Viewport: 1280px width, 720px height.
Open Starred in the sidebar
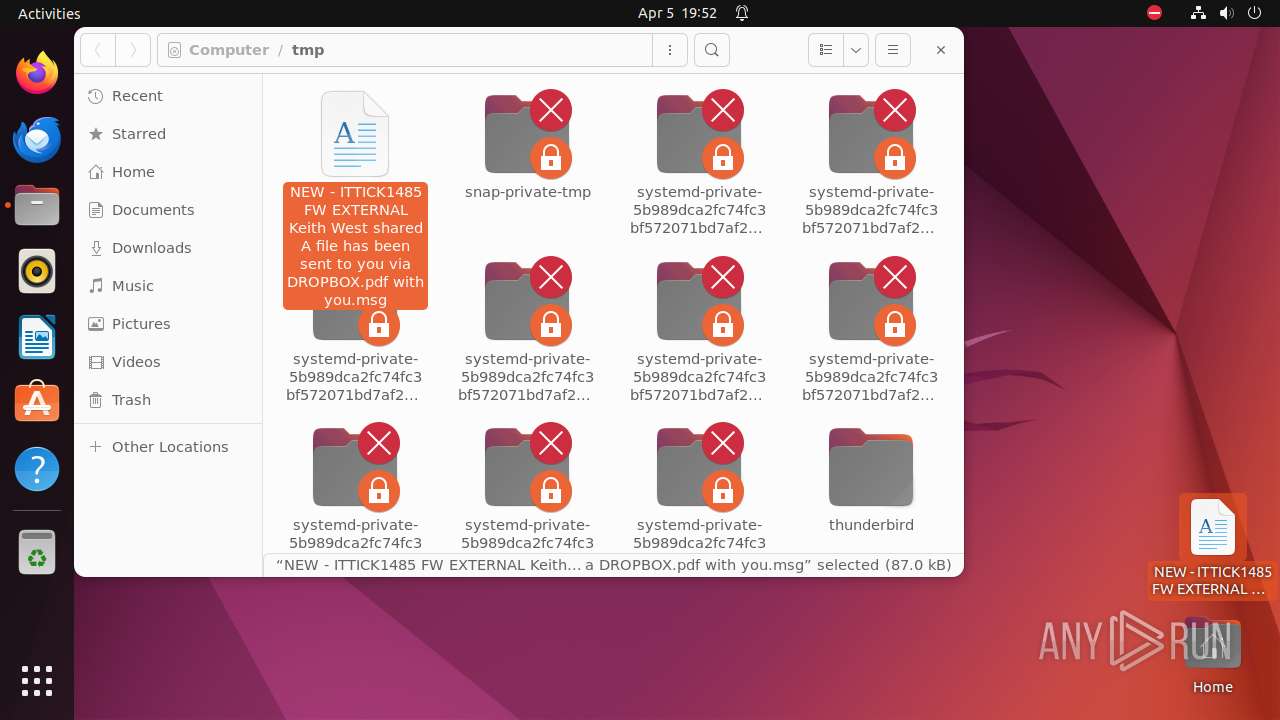coord(168,134)
